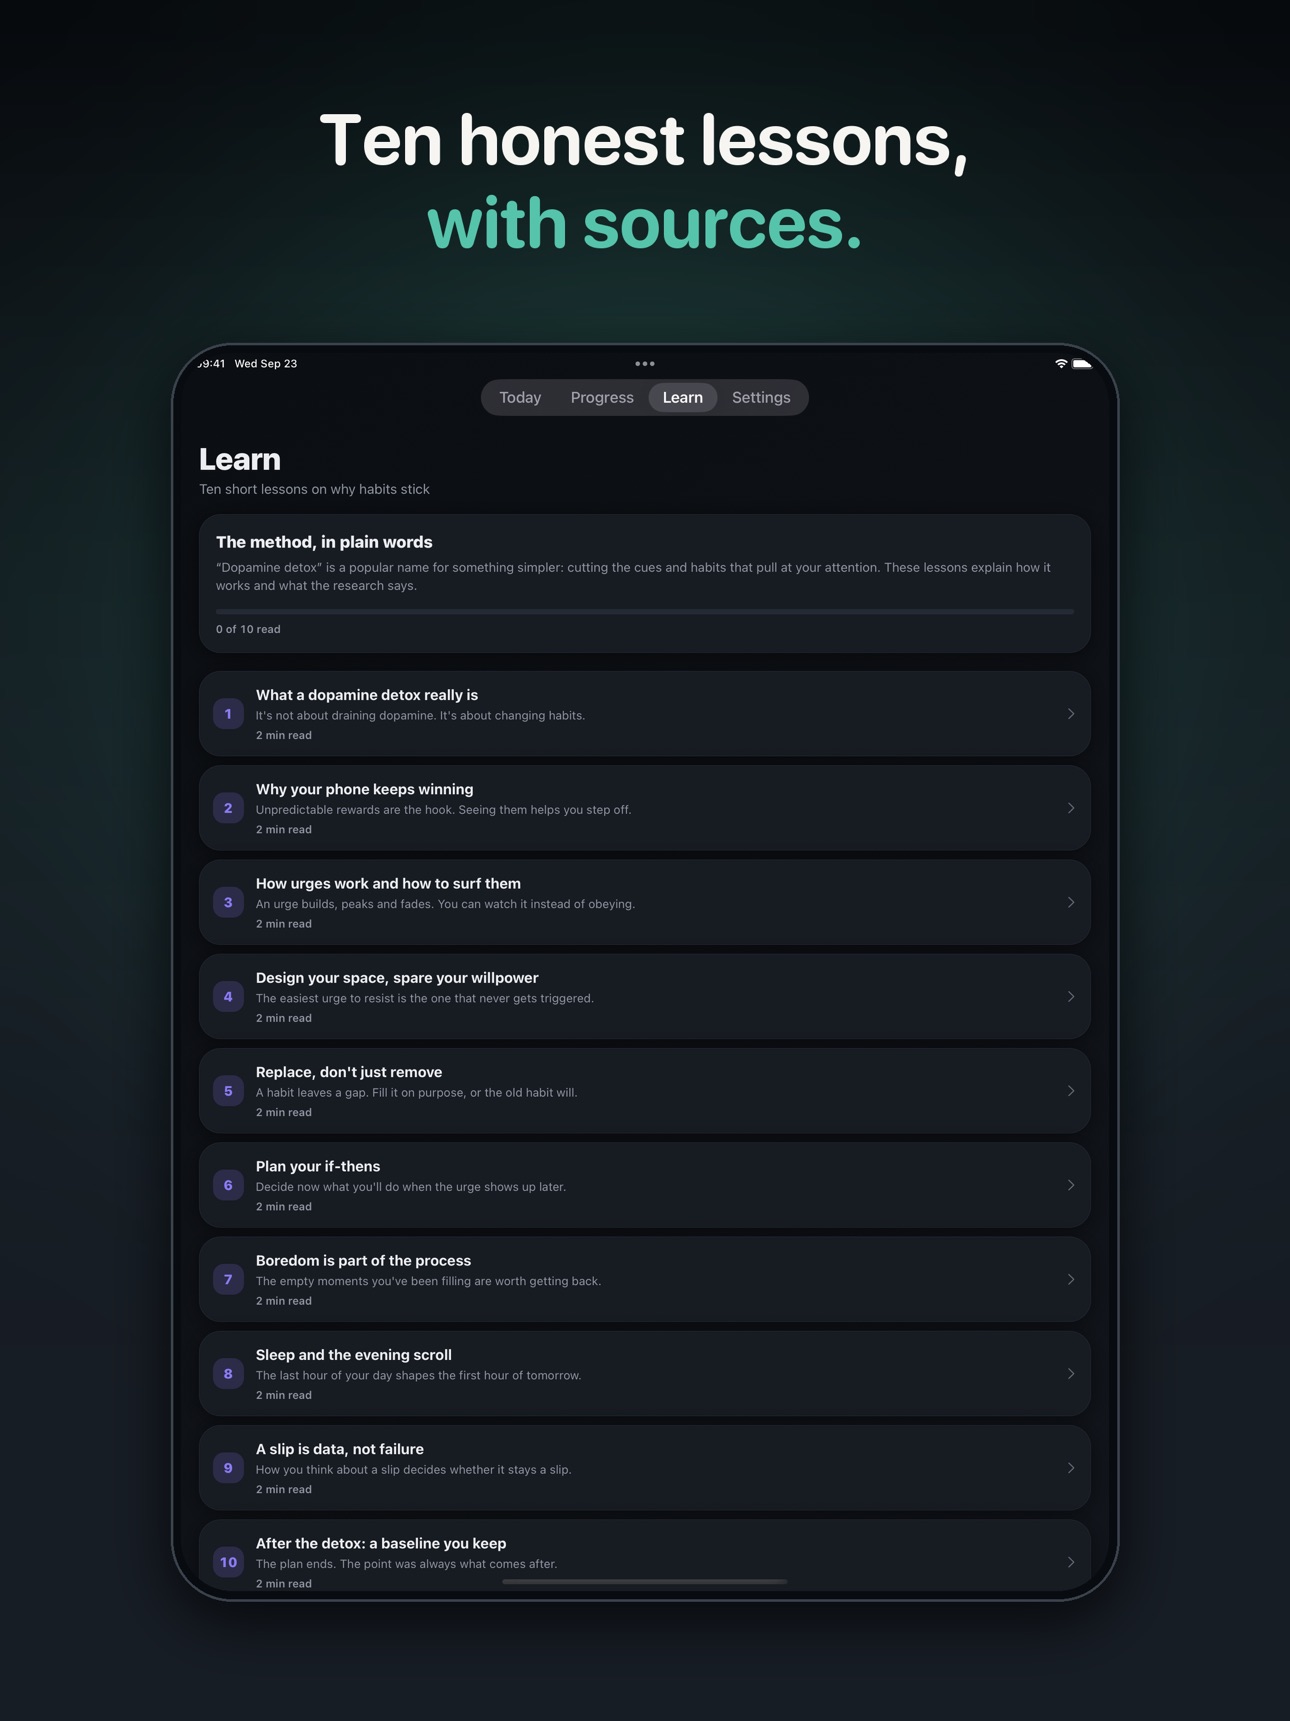
Task: Click 'Unpredictable rewards are the hook' description
Action: coord(443,810)
